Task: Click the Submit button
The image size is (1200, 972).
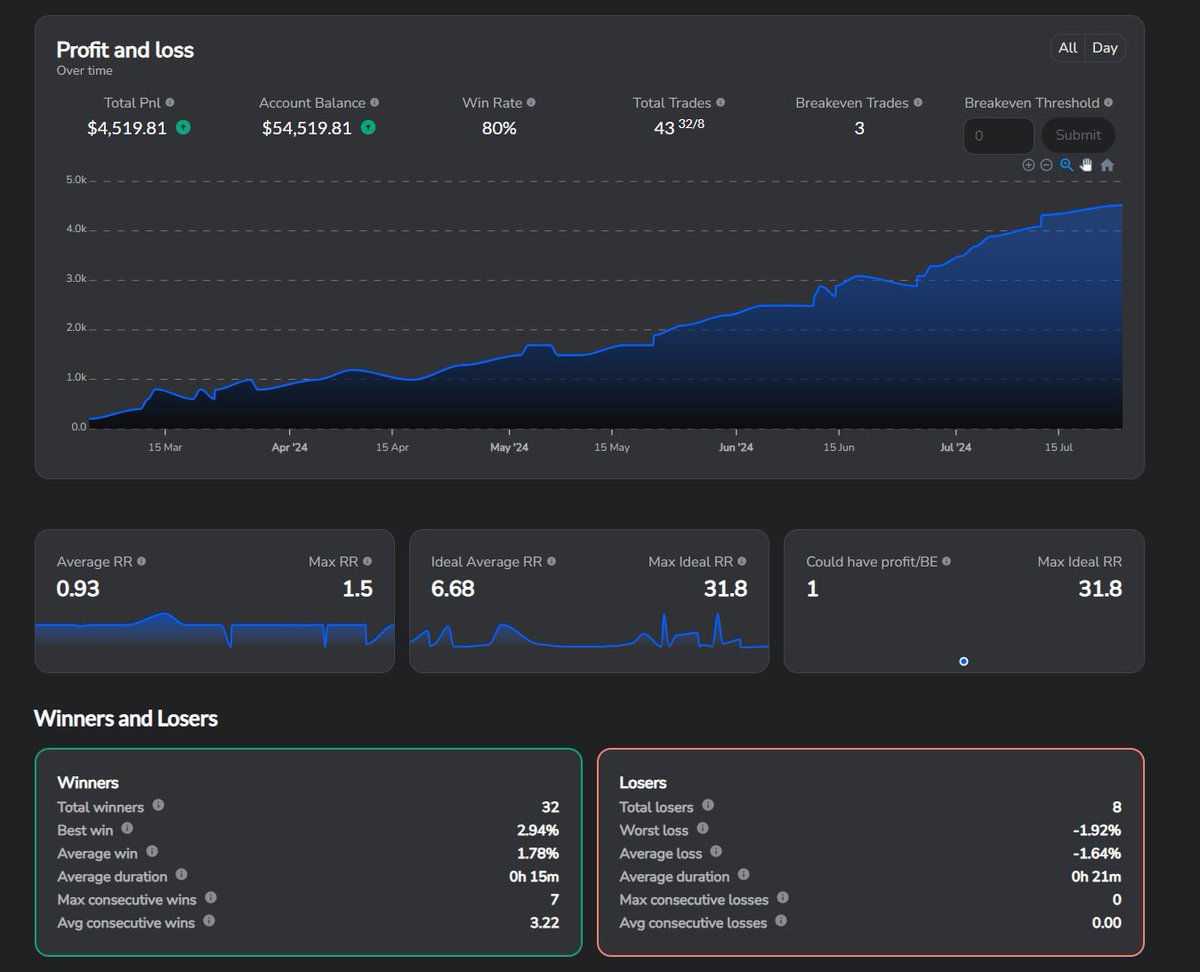Action: pyautogui.click(x=1078, y=135)
